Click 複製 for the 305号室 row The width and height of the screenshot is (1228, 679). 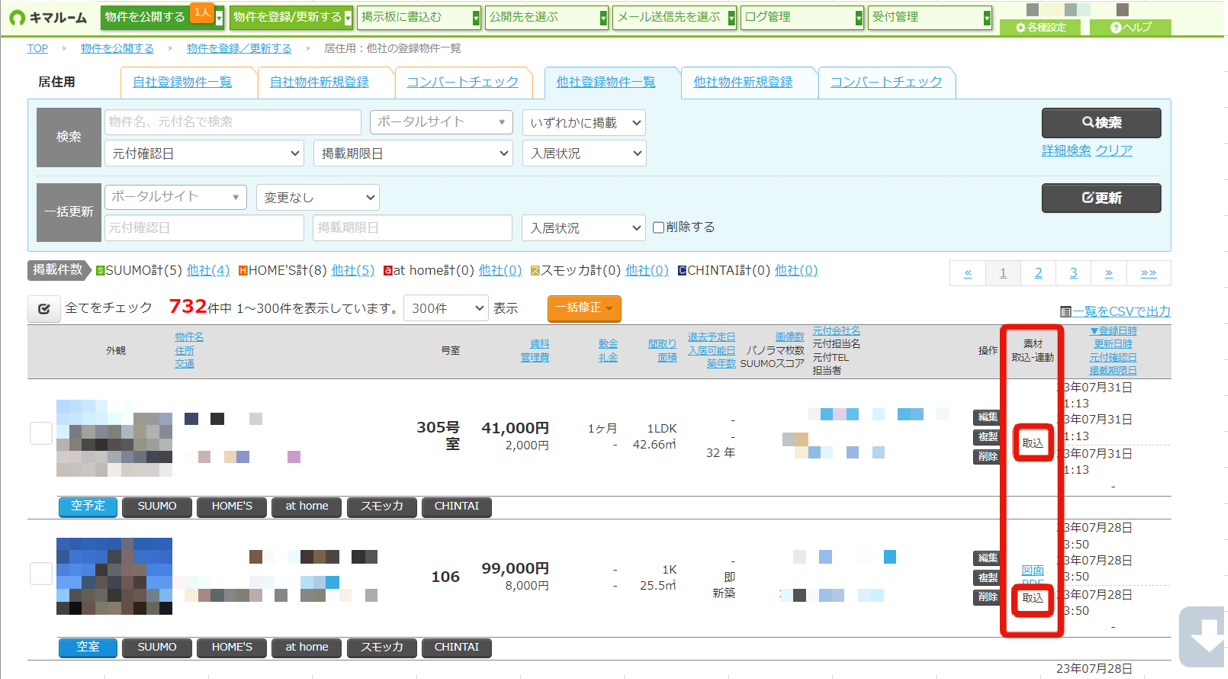click(987, 437)
